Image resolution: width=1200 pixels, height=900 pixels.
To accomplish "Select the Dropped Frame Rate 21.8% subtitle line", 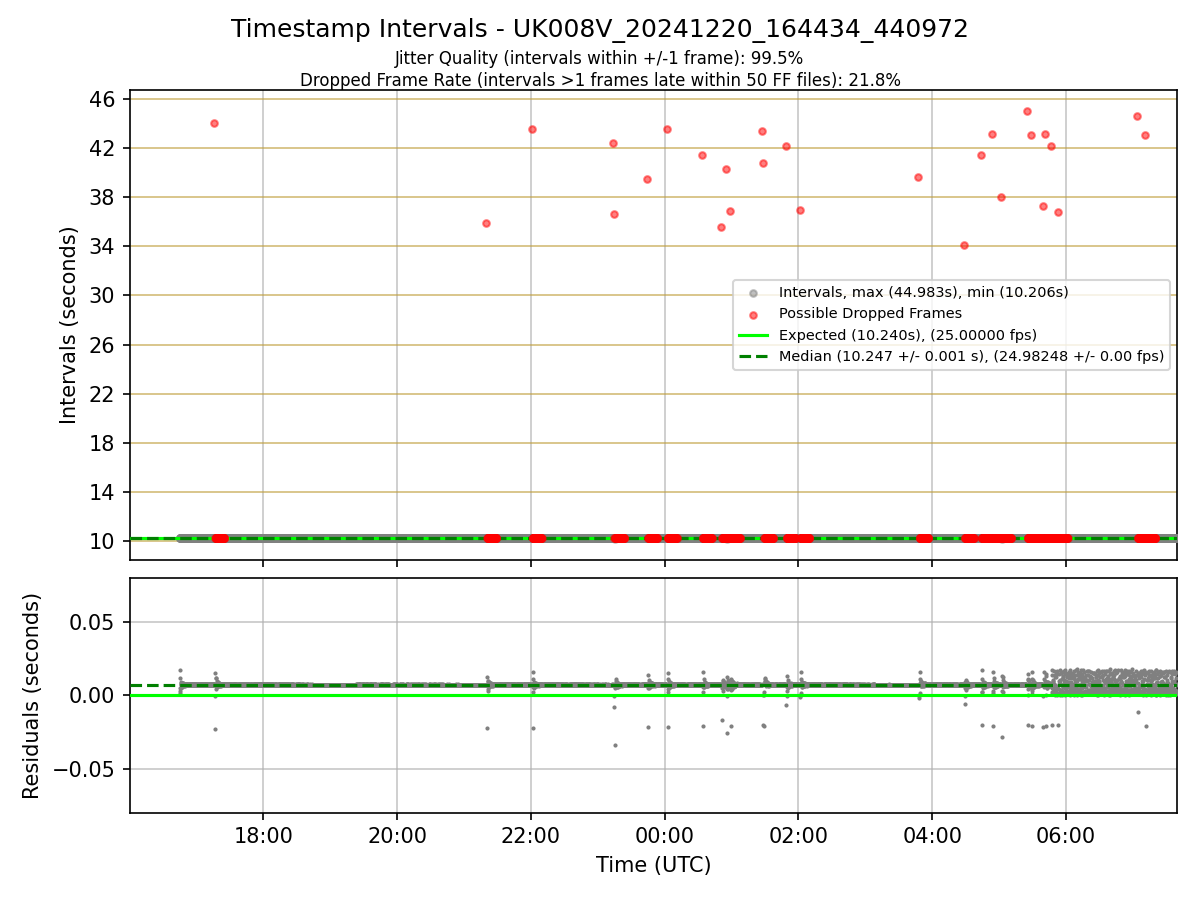I will 599,80.
